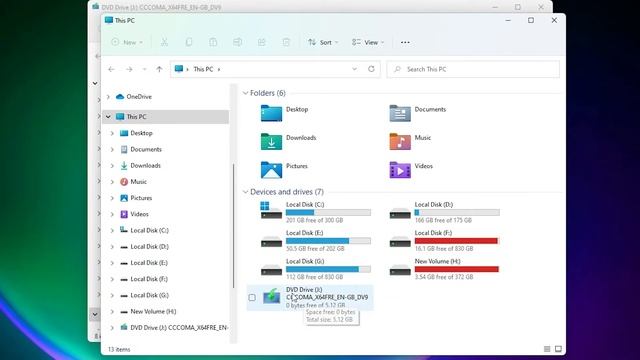Go up one level with up arrow
This screenshot has width=640, height=360.
[x=159, y=69]
